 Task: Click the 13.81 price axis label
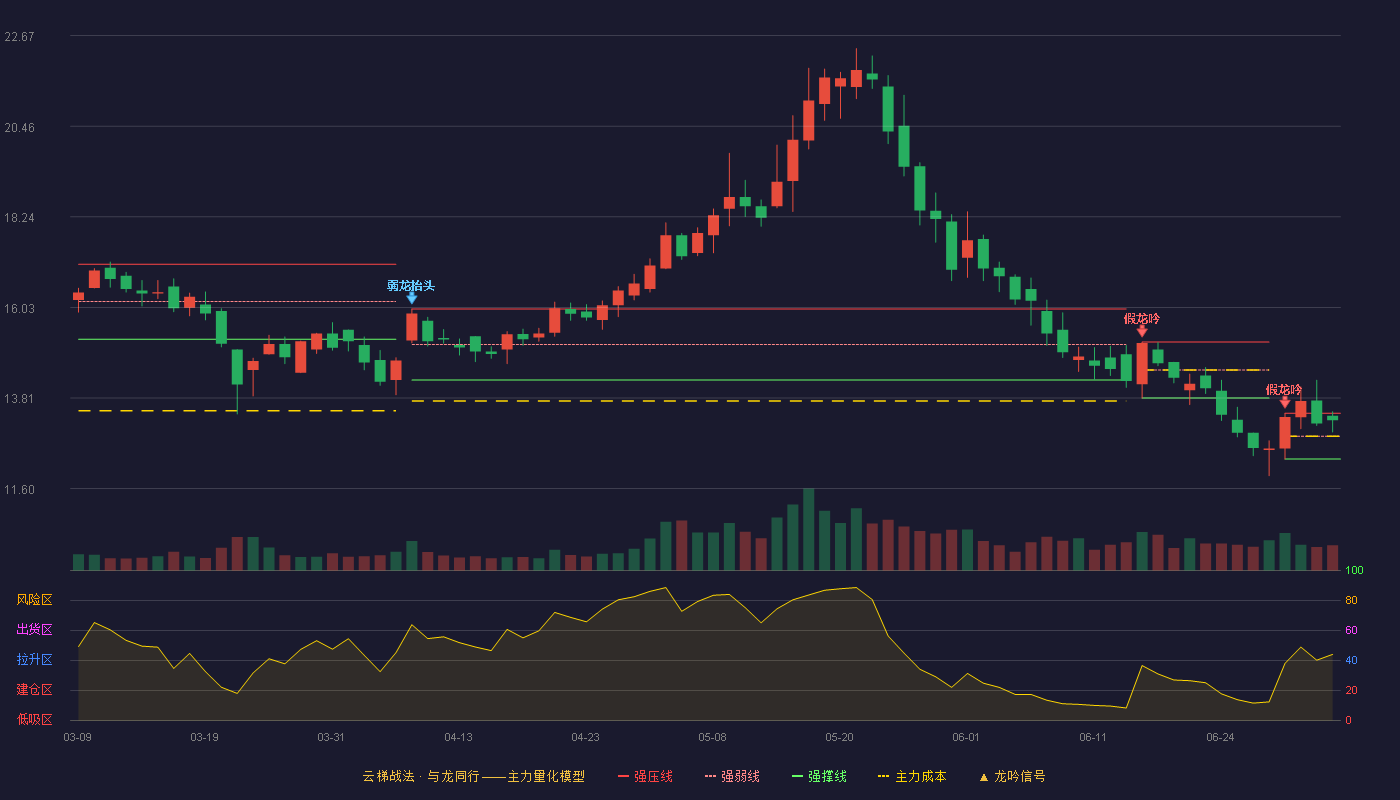tap(20, 398)
